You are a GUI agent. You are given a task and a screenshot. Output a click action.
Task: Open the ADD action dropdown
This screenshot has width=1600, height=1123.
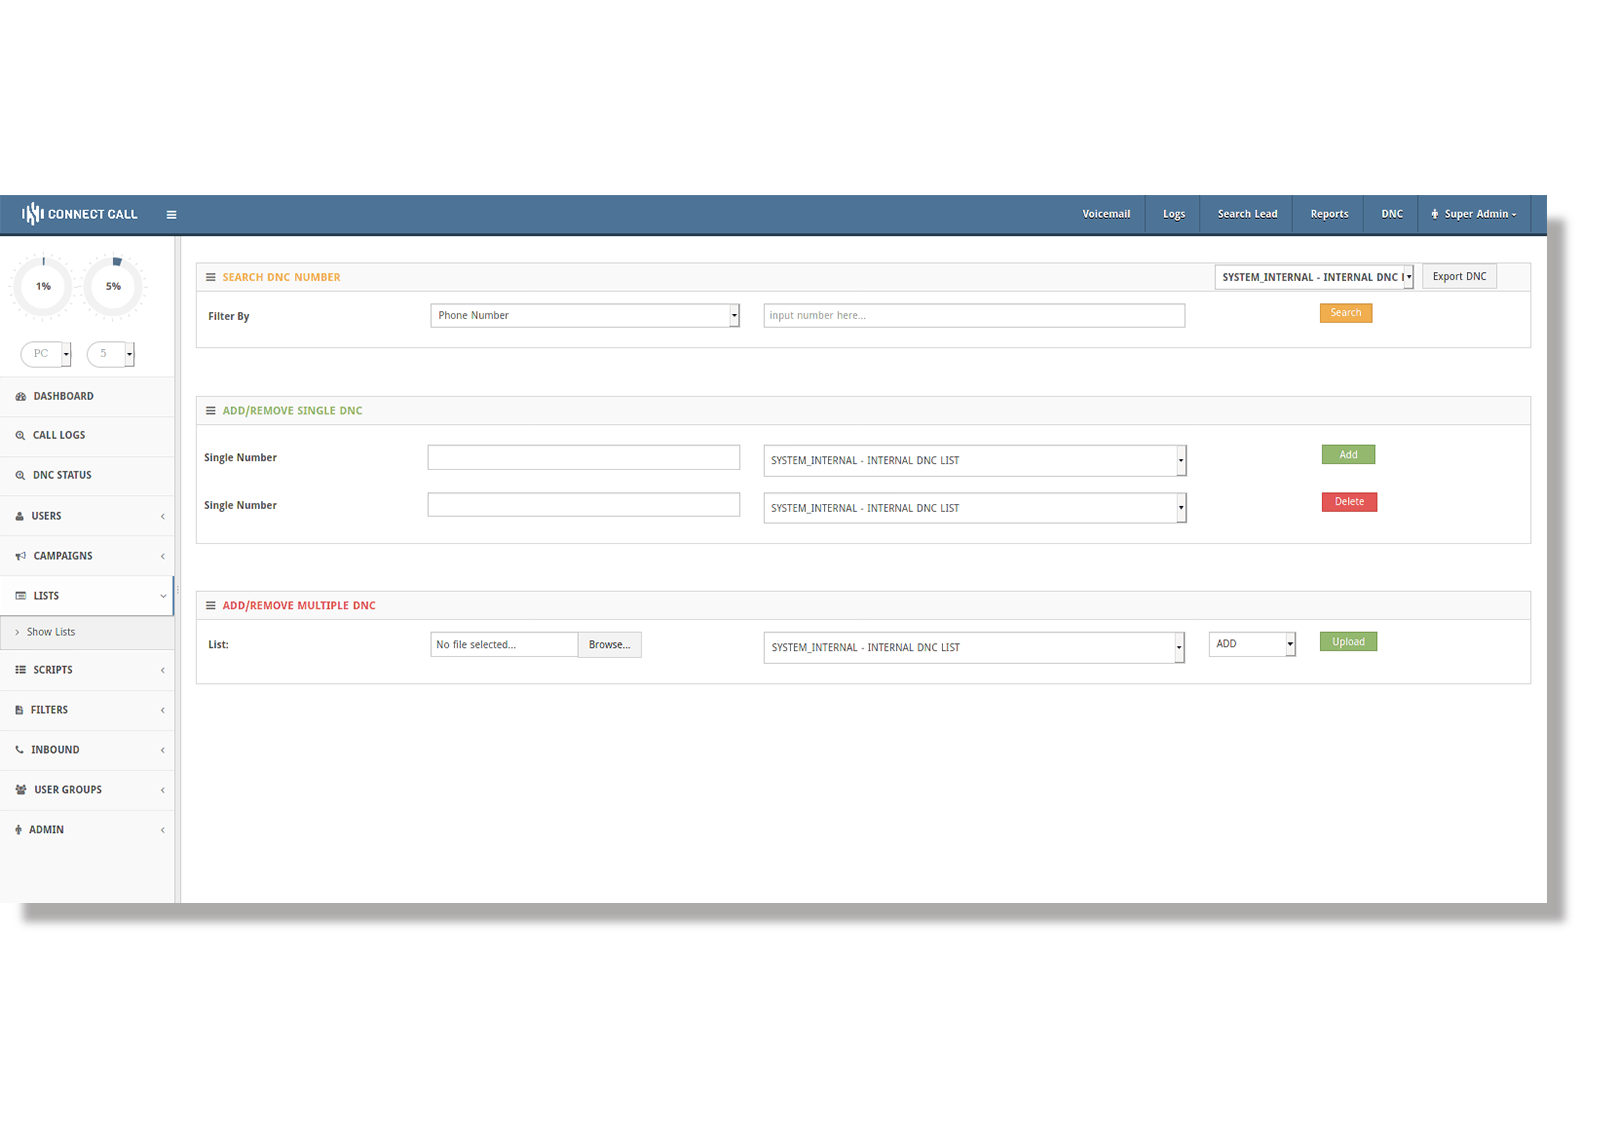pos(1251,644)
